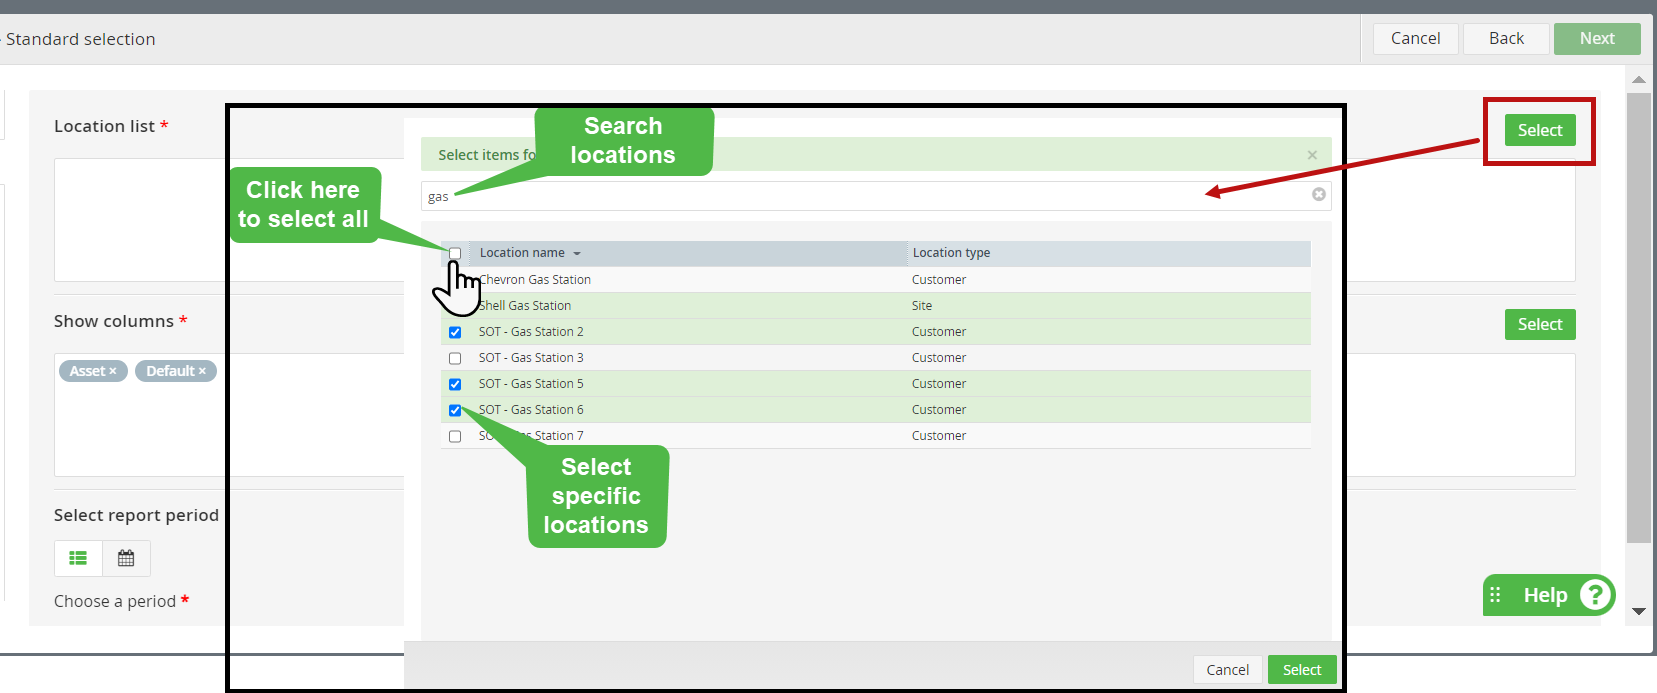
Task: Uncheck SOT - Gas Station 6
Action: pos(455,410)
